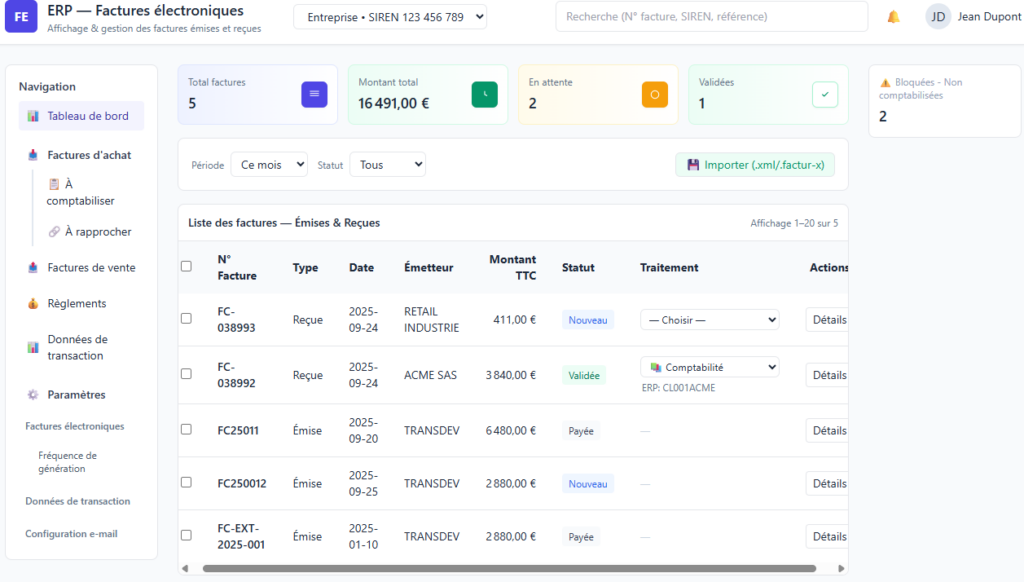
Task: Click the invoice search field
Action: point(711,17)
